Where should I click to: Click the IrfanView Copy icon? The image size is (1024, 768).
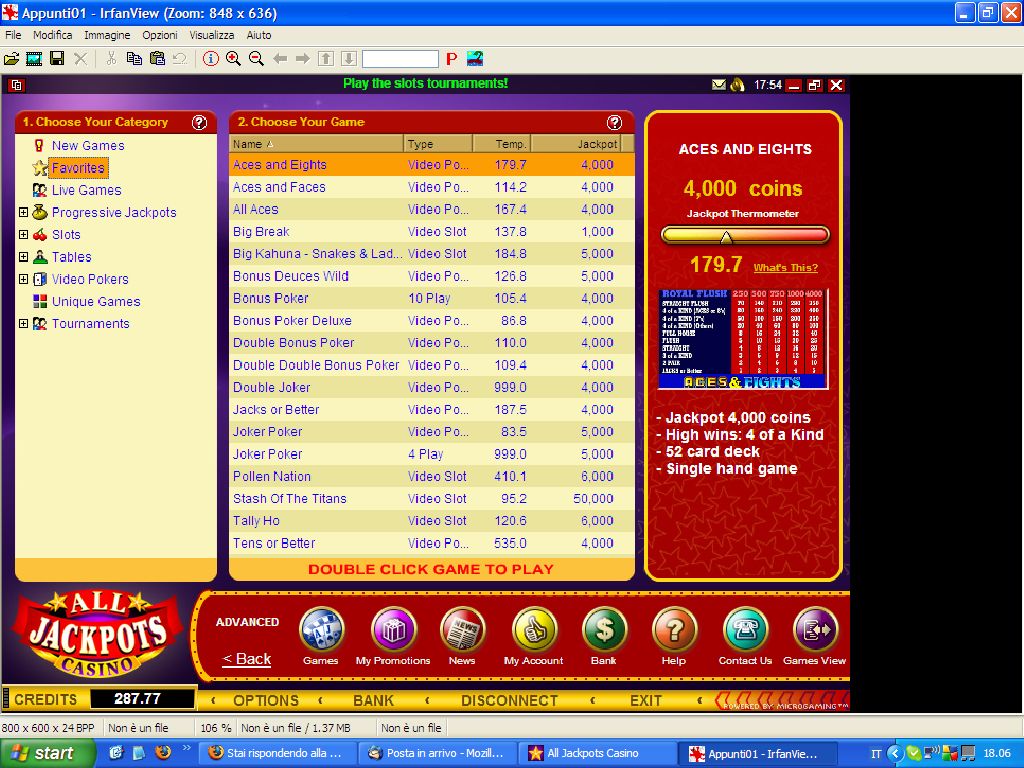coord(134,59)
